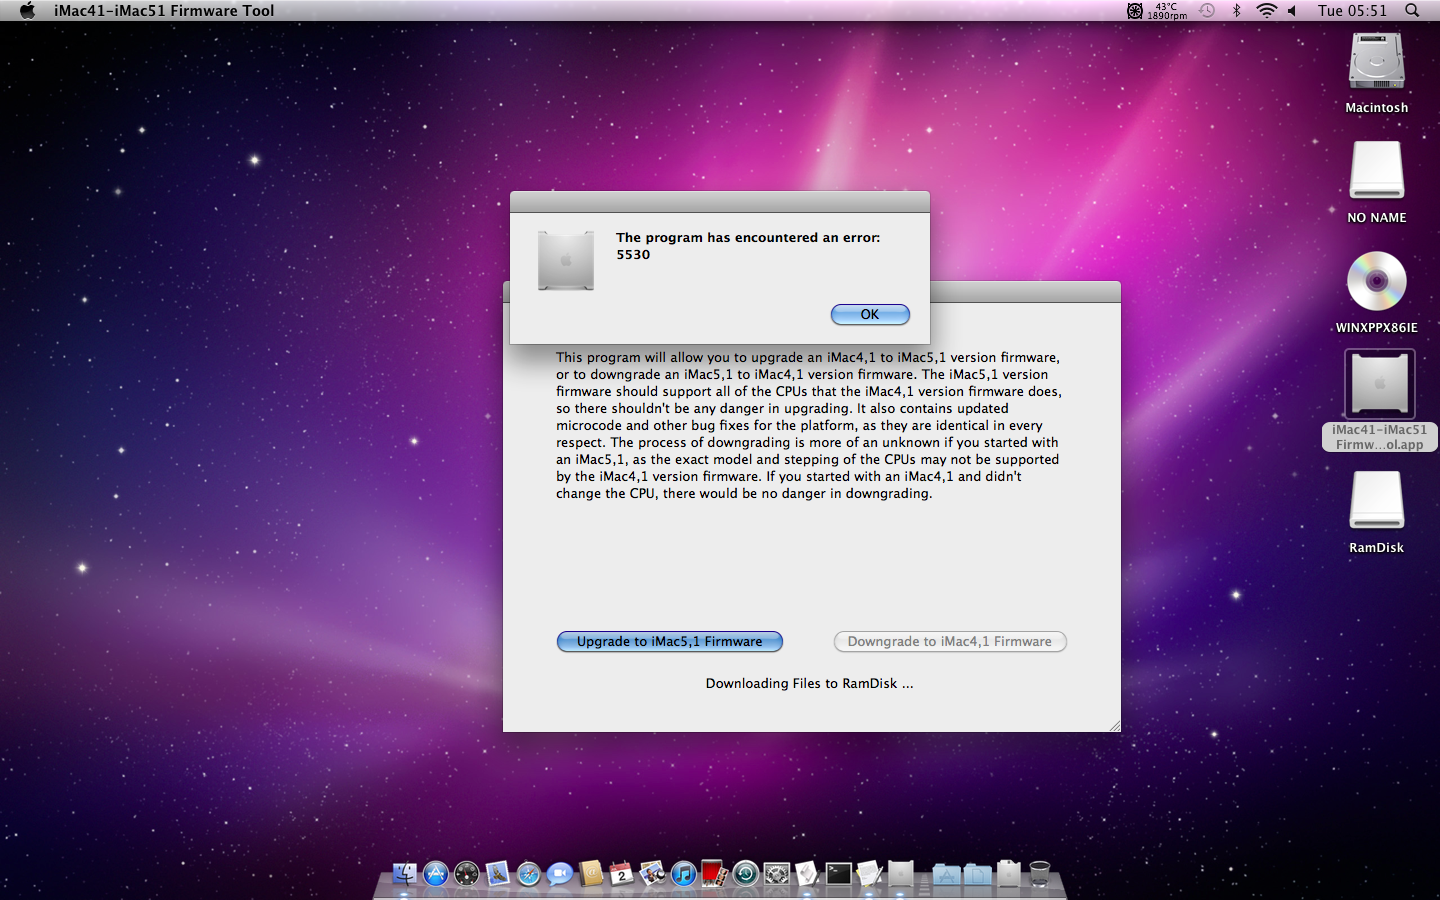Open Time Machine in the Dock
This screenshot has width=1440, height=900.
click(x=746, y=873)
